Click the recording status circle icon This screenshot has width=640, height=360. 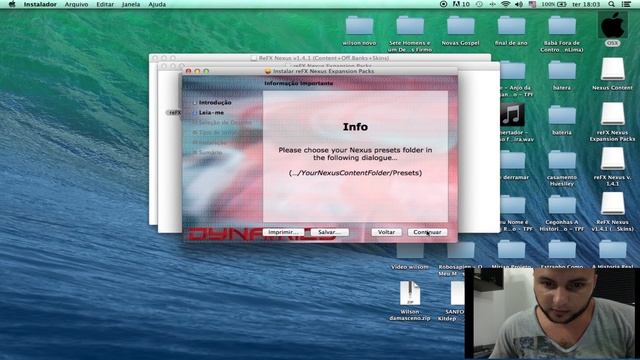point(443,4)
